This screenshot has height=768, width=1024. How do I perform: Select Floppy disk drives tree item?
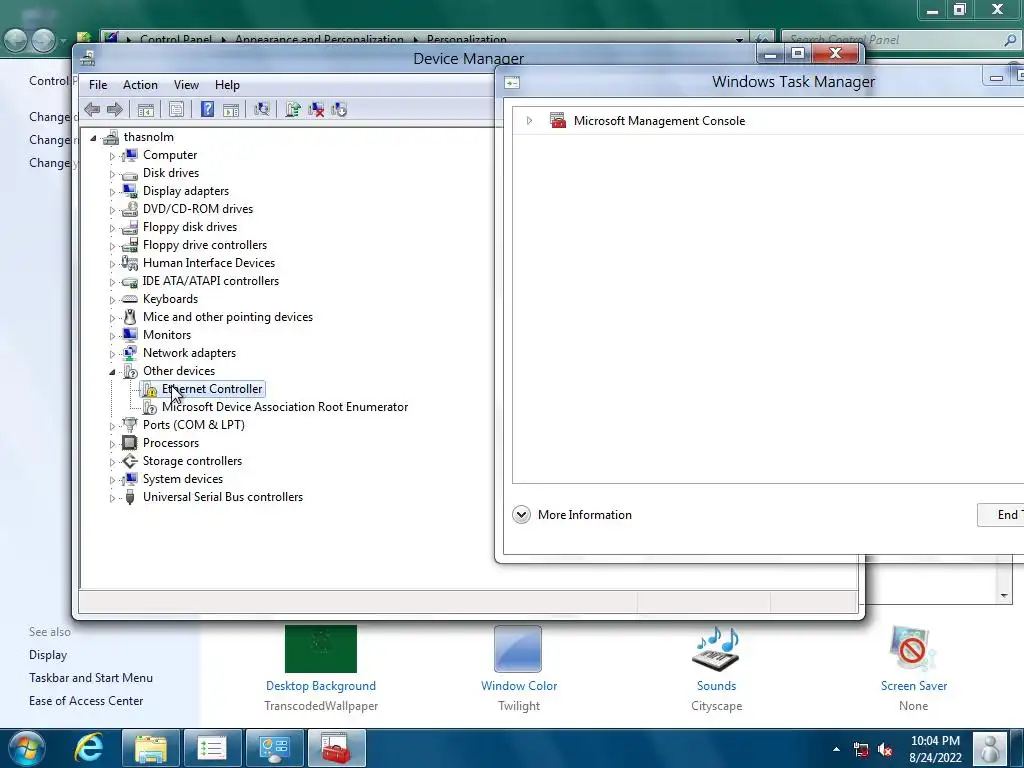190,227
